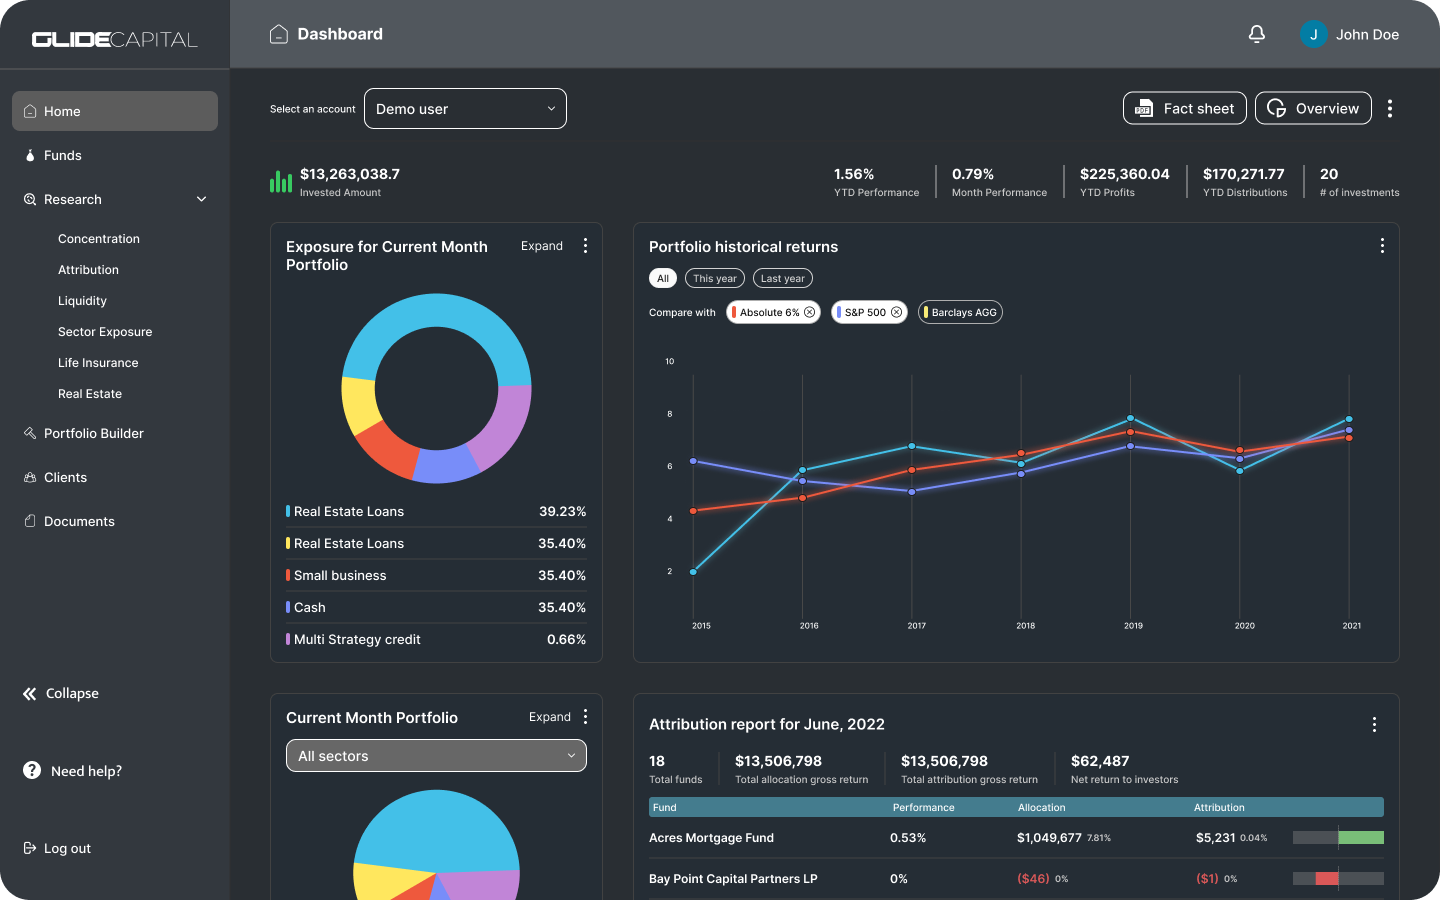The width and height of the screenshot is (1440, 900).
Task: Open the top toolbar three-dot menu
Action: pyautogui.click(x=1390, y=108)
